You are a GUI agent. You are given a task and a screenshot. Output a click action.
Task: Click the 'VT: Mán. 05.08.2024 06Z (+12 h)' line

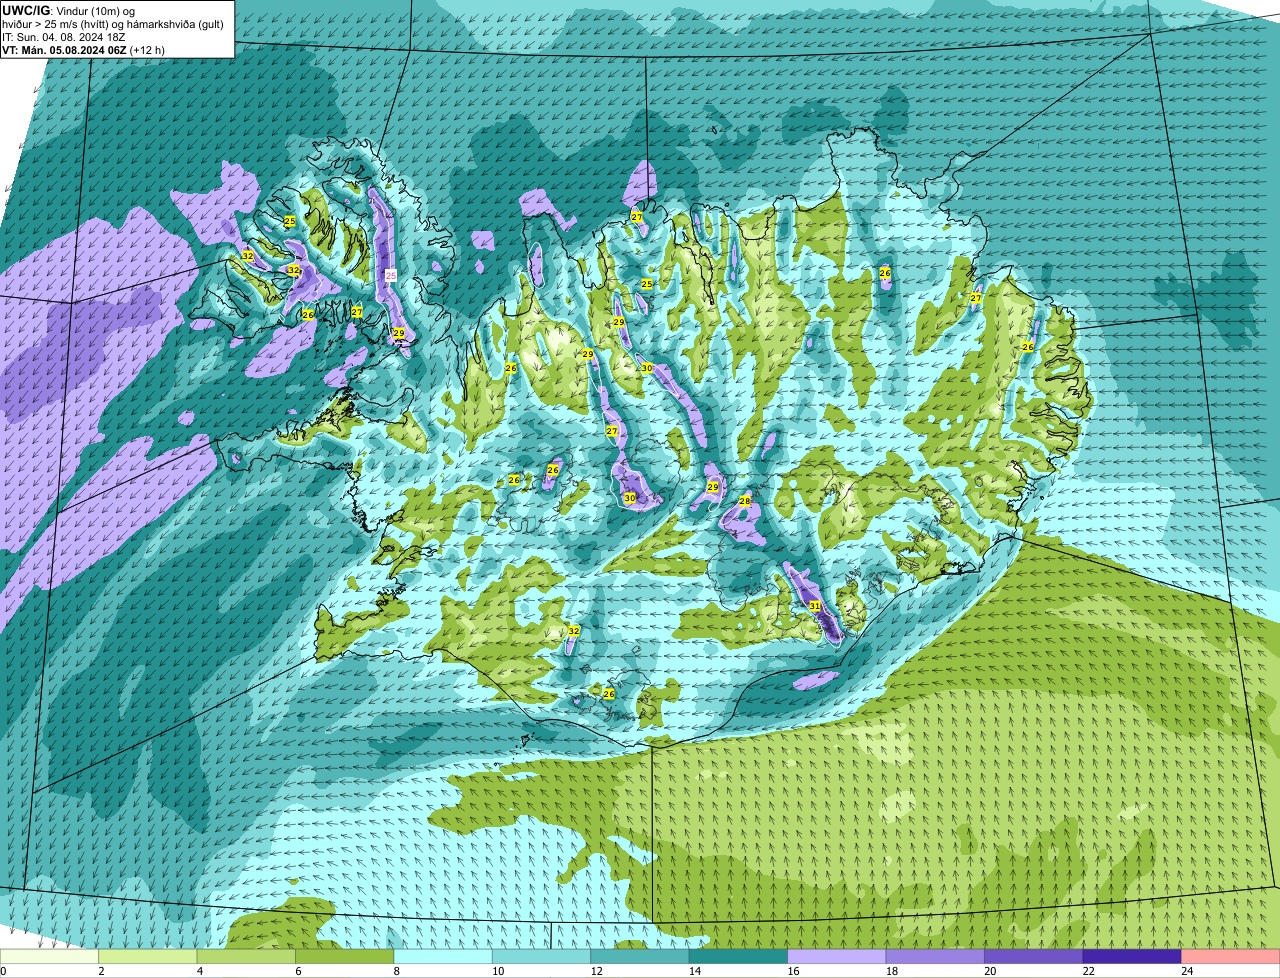[83, 49]
